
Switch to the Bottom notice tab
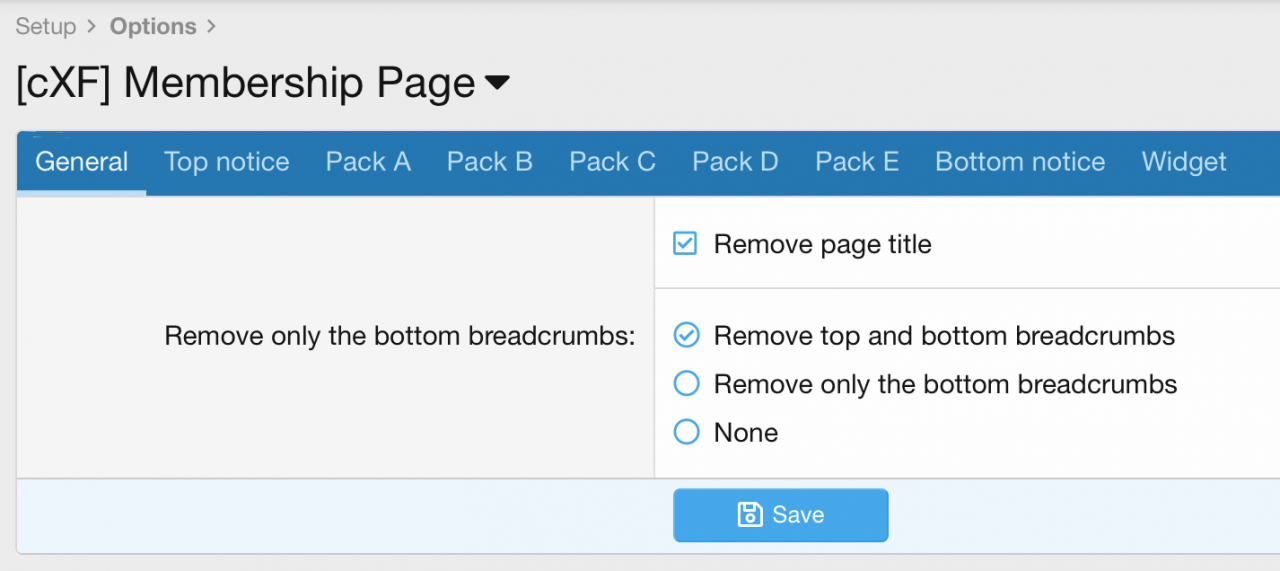pos(1020,162)
